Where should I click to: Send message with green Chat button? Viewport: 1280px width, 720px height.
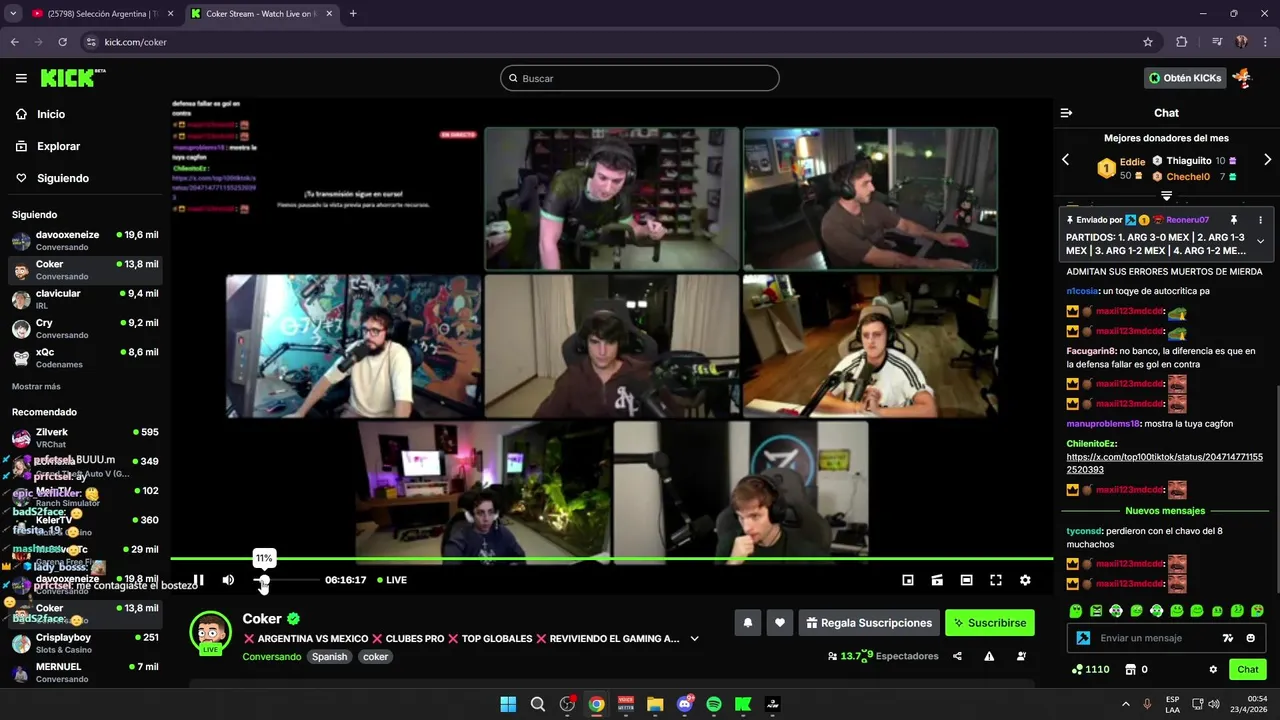tap(1248, 670)
